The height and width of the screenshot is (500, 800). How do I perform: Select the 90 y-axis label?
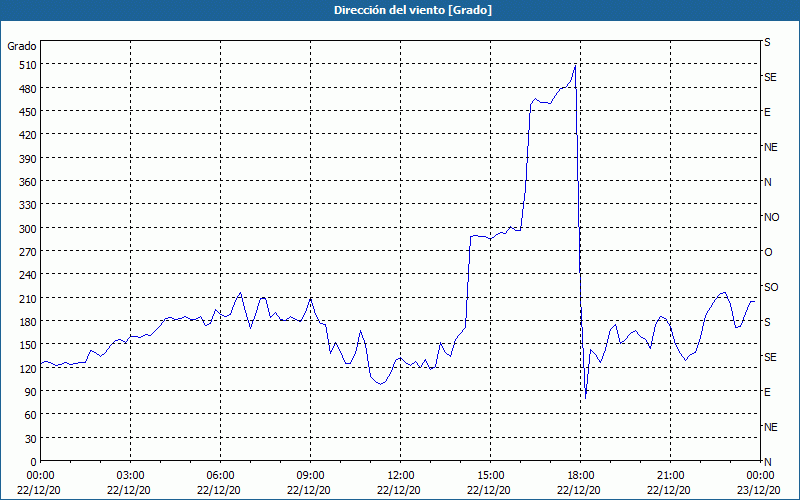[x=30, y=392]
